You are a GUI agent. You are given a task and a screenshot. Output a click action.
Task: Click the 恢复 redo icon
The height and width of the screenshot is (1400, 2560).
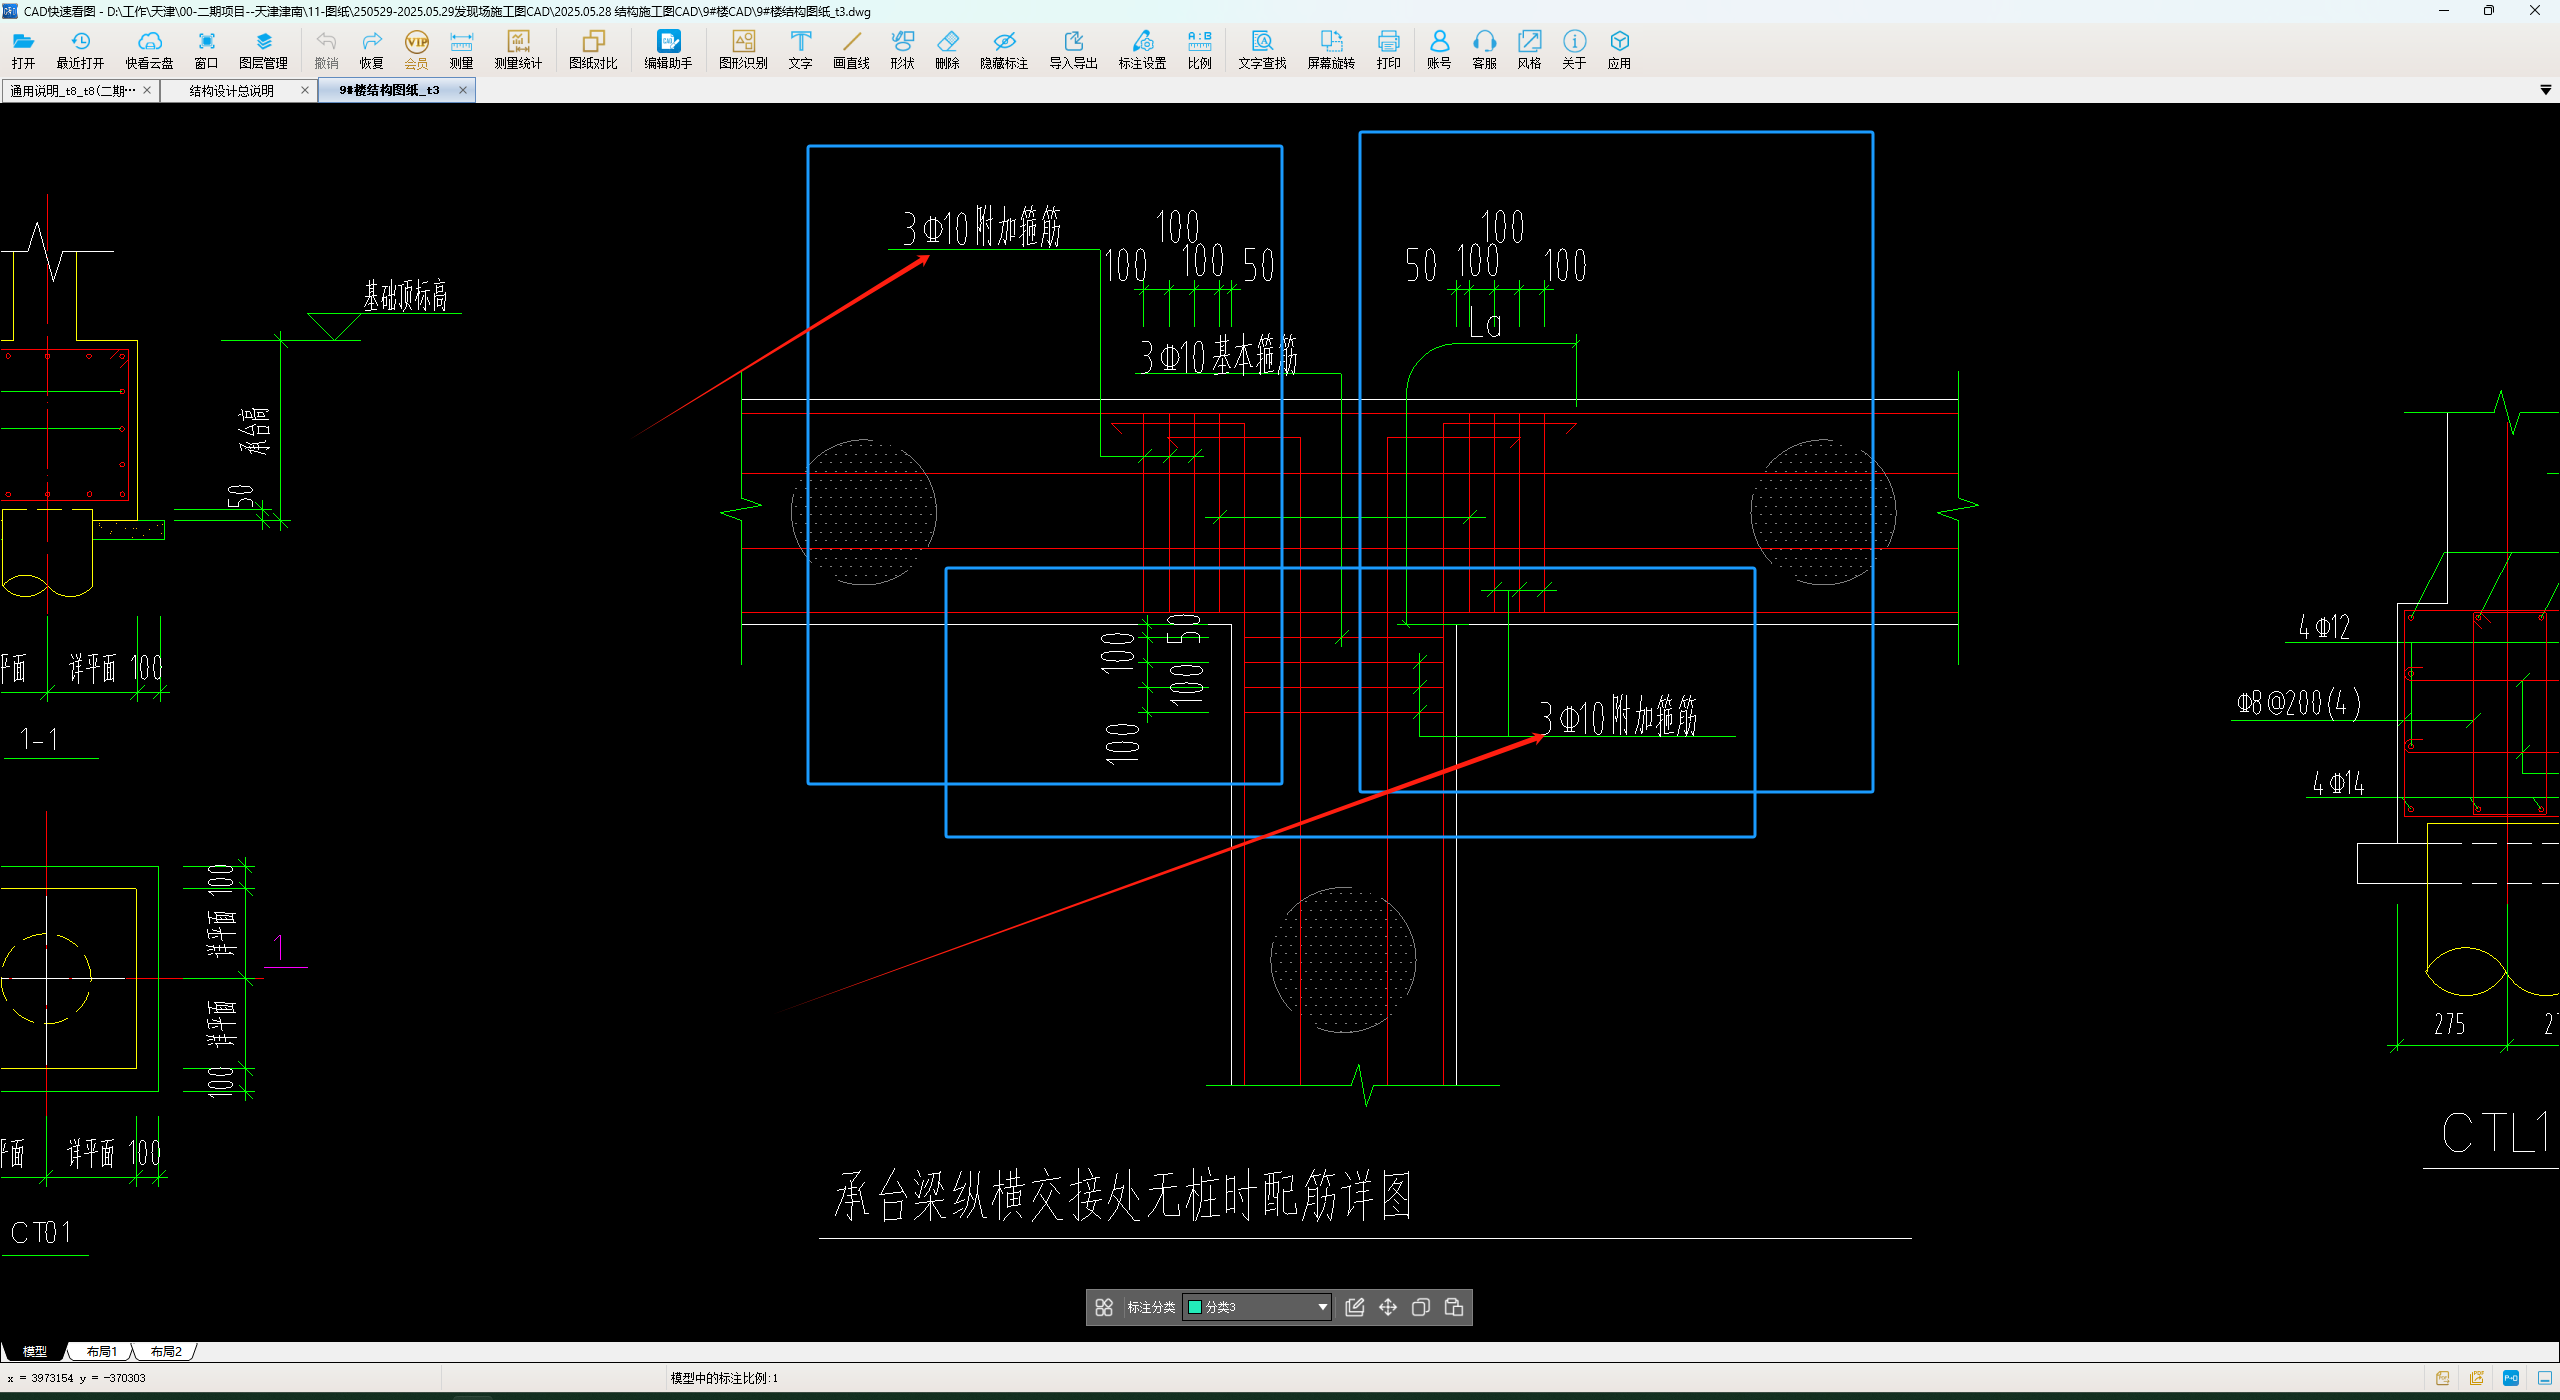pyautogui.click(x=371, y=49)
